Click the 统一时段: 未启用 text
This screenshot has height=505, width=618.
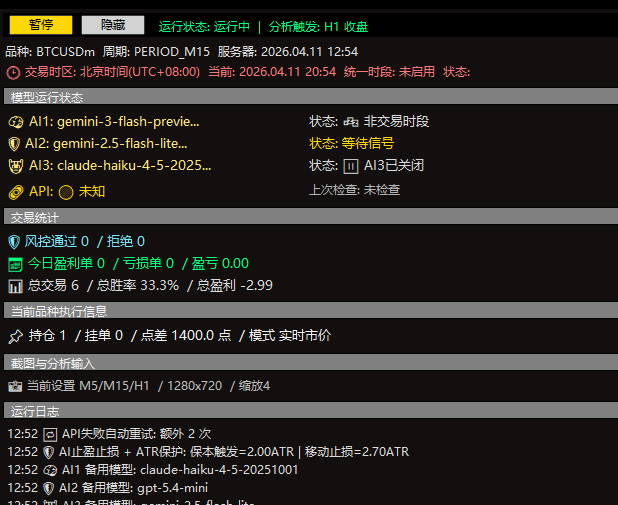(389, 72)
